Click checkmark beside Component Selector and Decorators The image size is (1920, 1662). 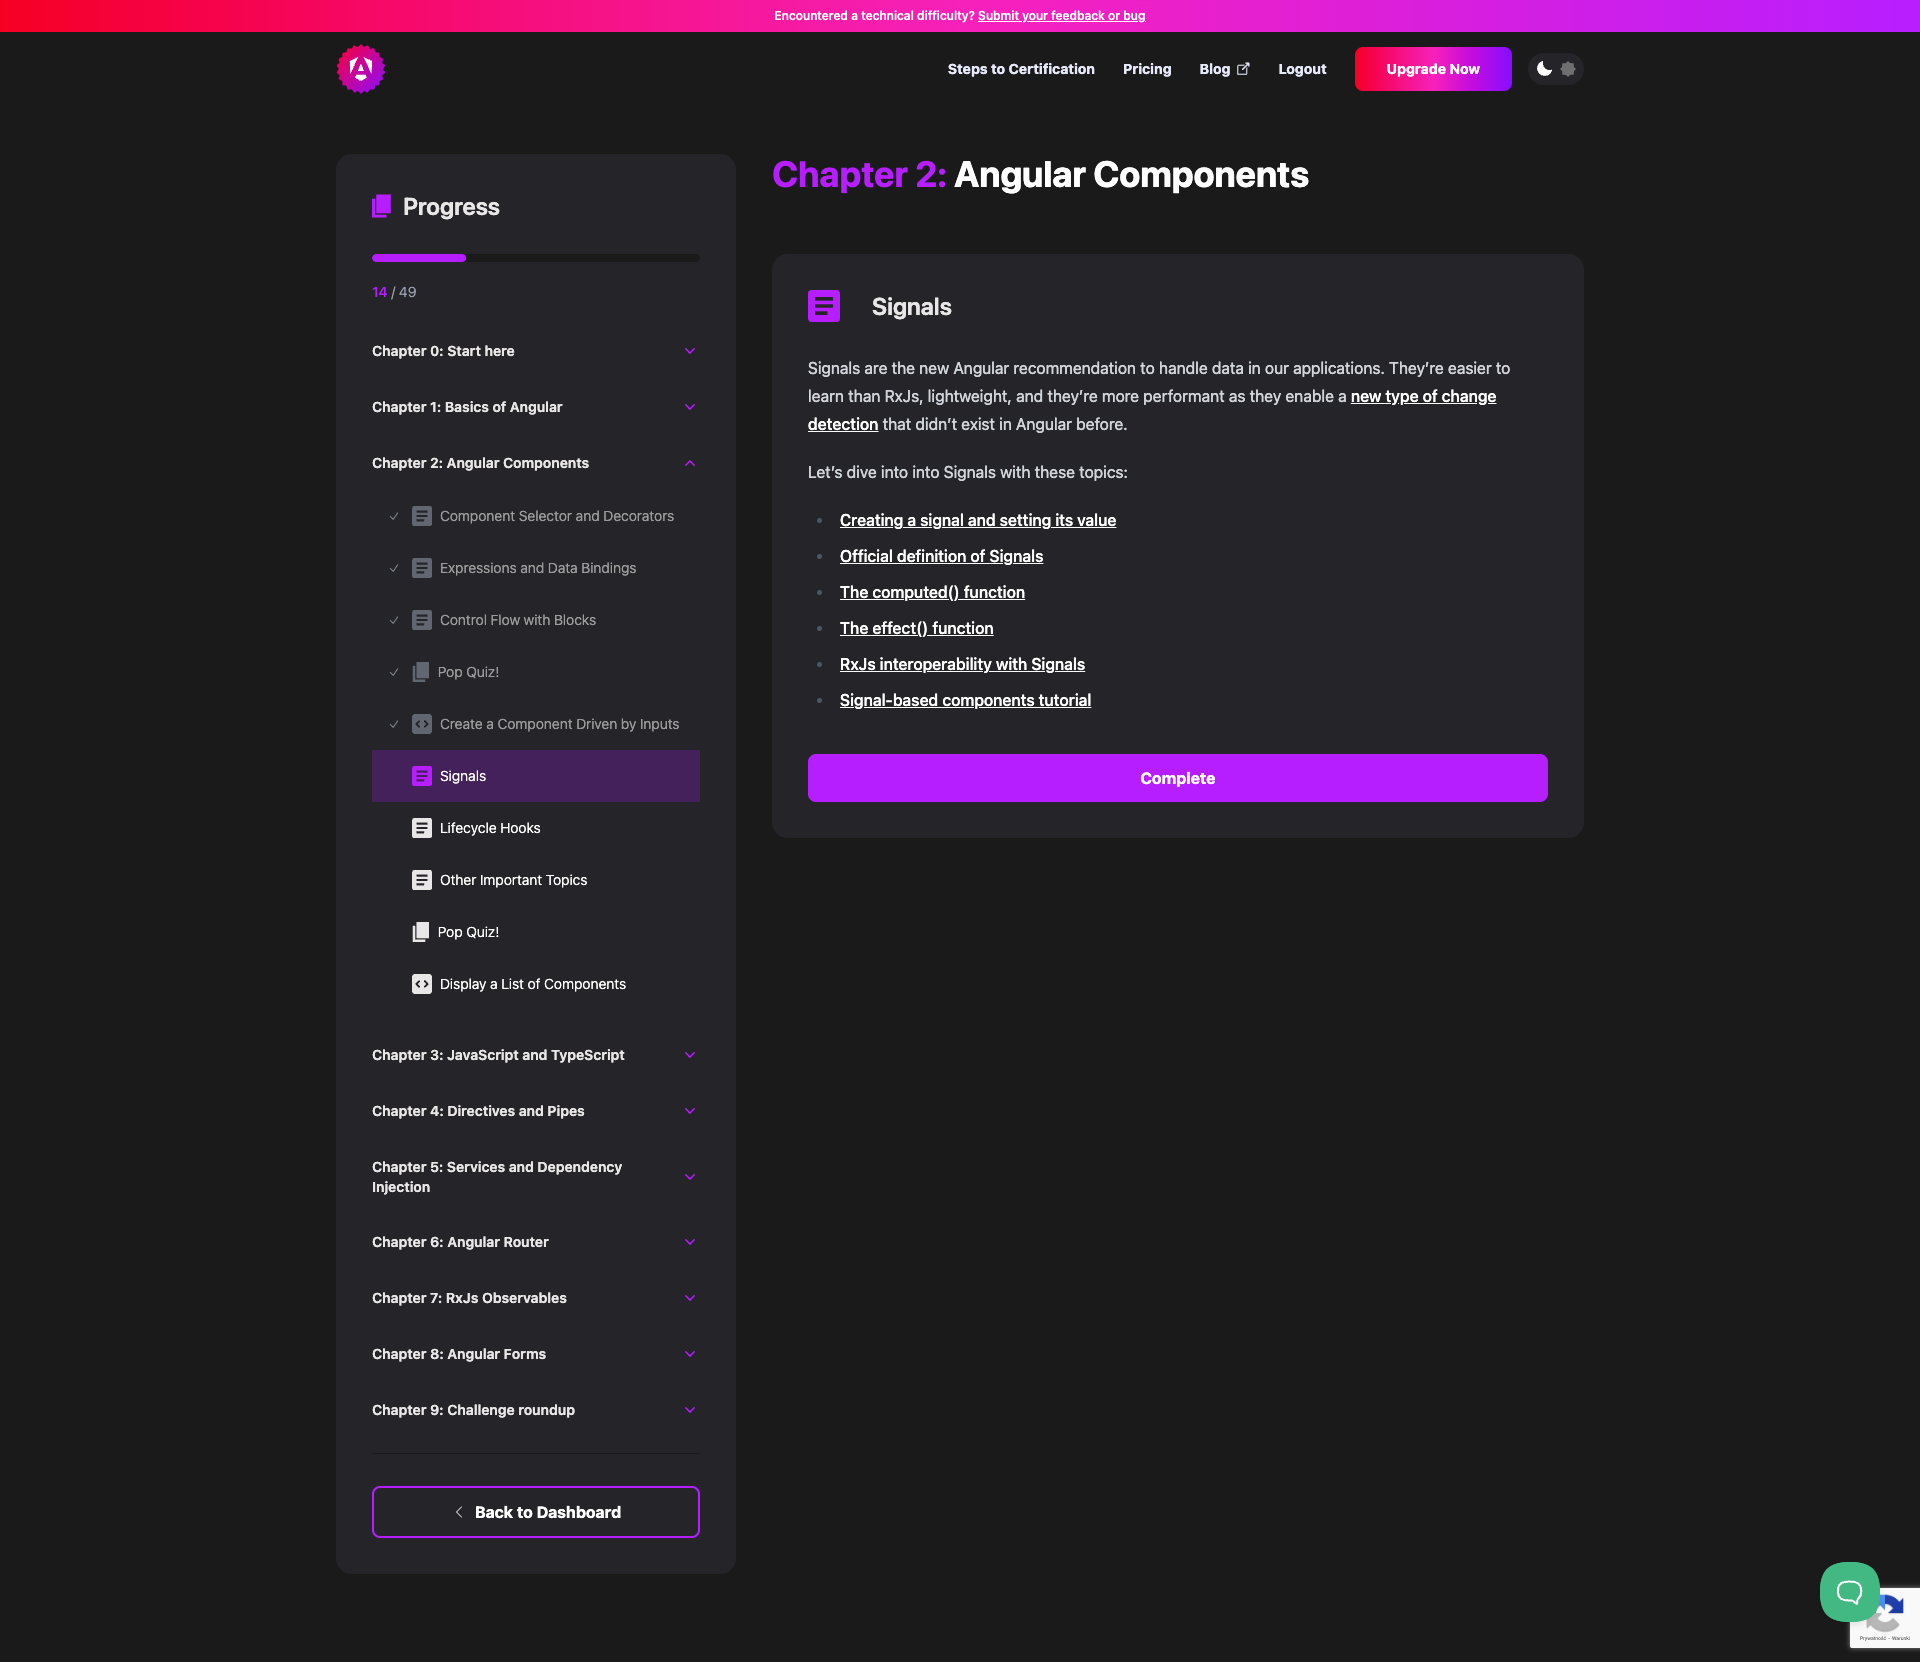coord(394,516)
